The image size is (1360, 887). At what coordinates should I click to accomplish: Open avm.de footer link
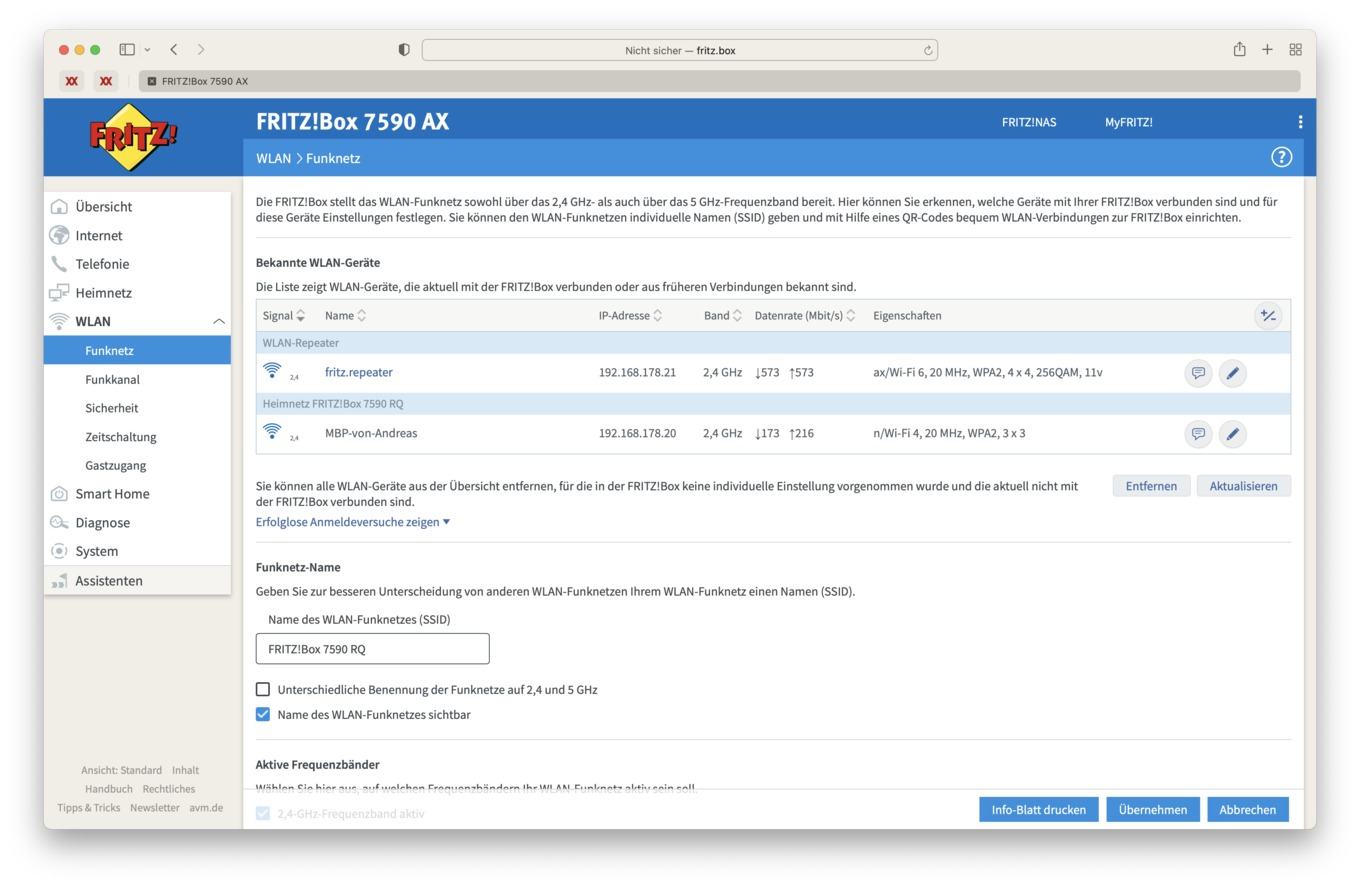point(206,808)
